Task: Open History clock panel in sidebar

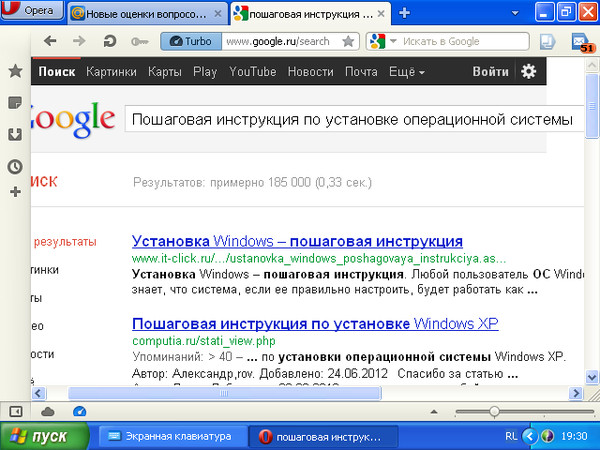Action: tap(15, 167)
